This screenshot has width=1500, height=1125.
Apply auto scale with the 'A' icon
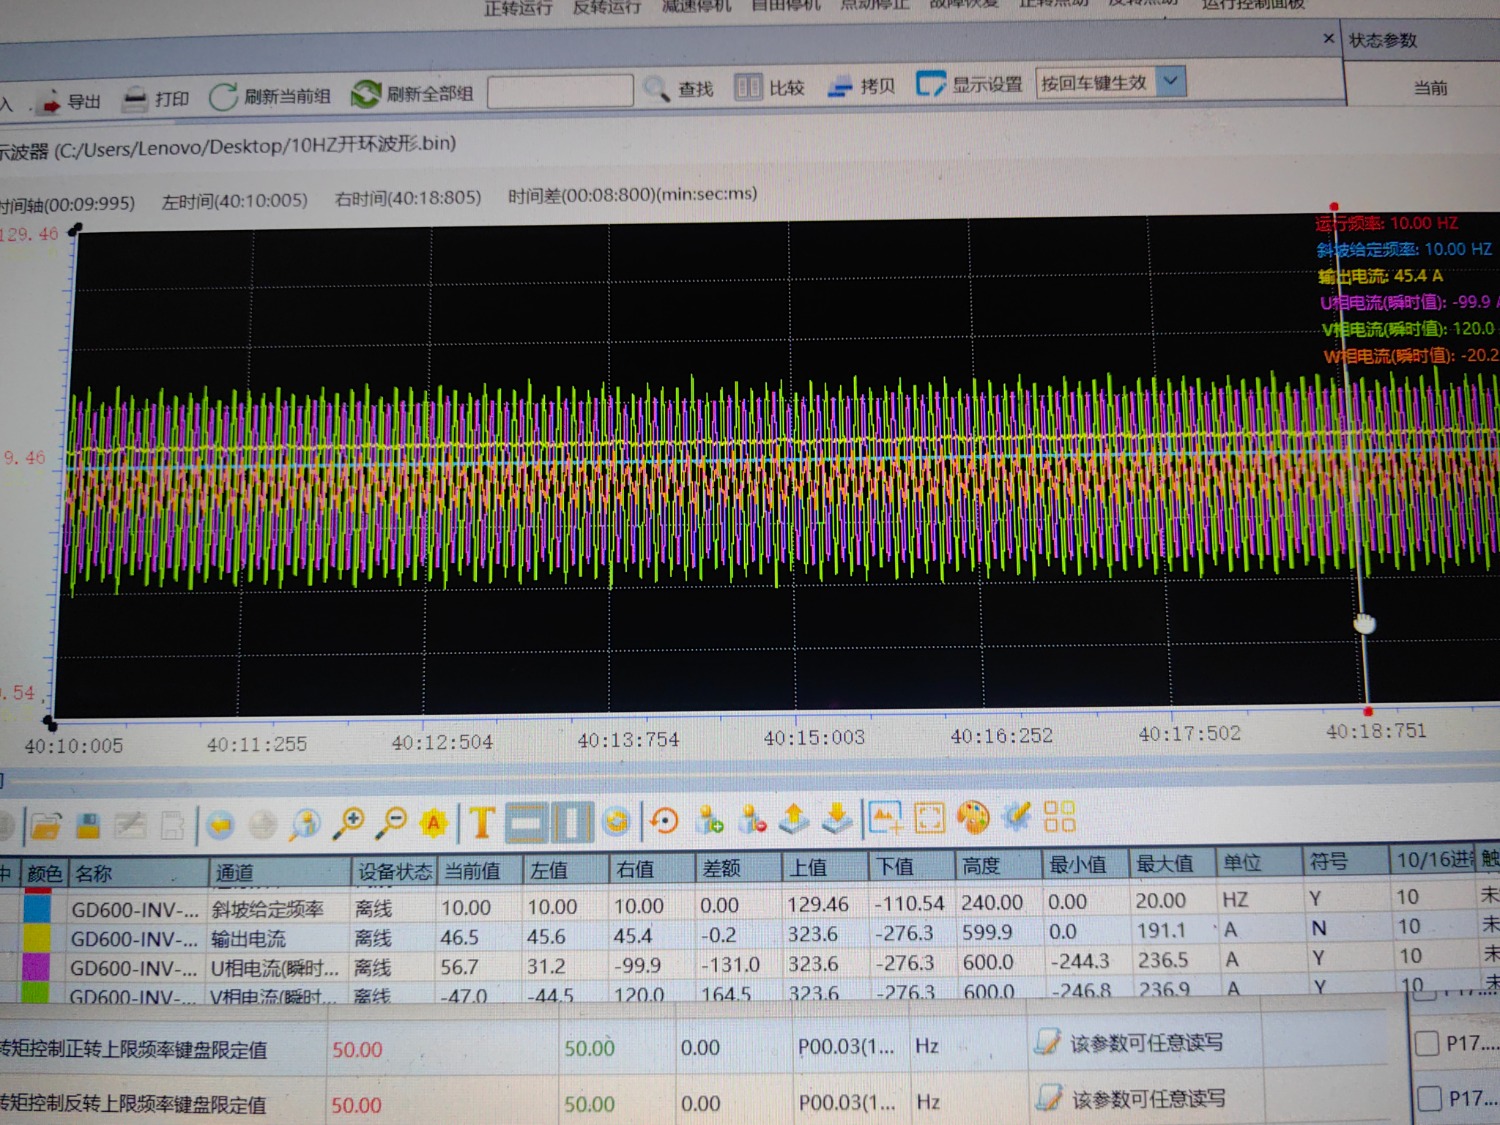434,823
